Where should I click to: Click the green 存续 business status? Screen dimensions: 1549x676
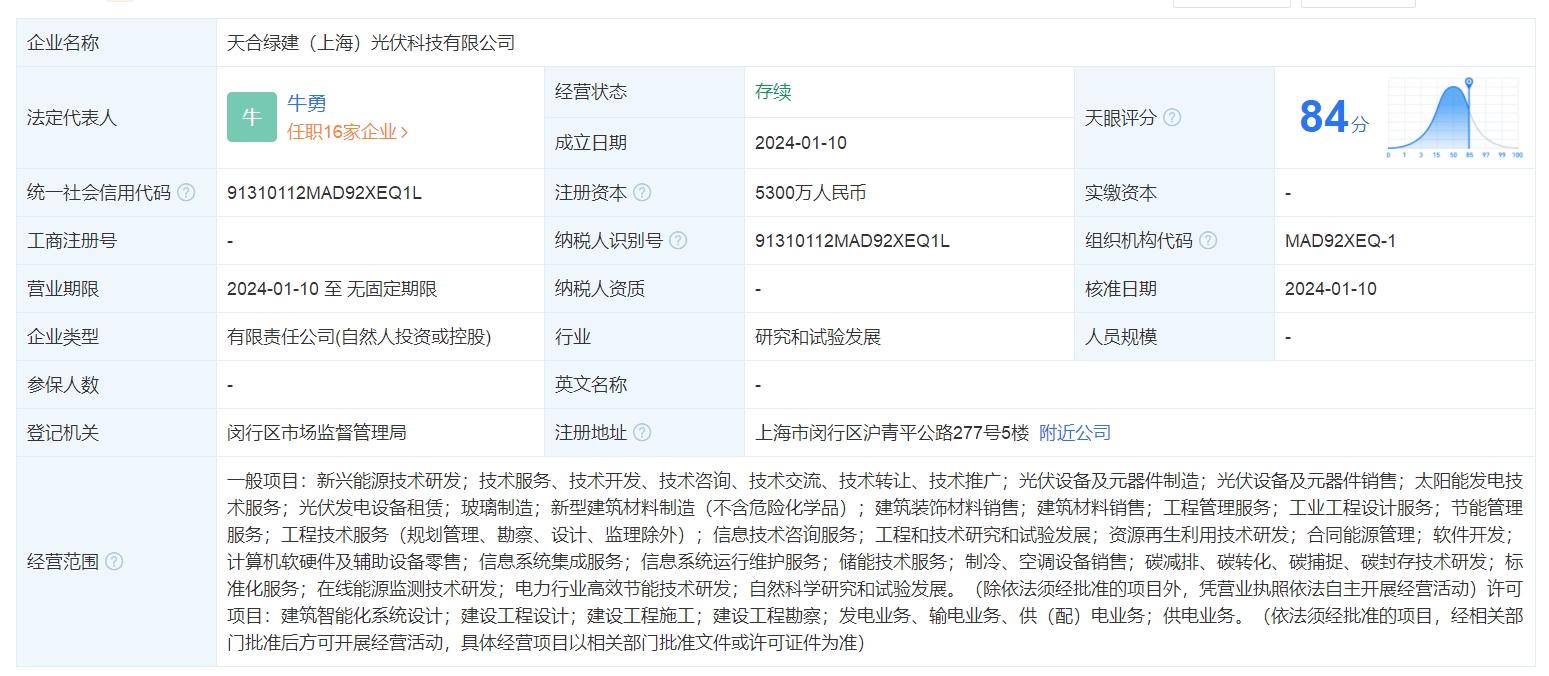(773, 92)
